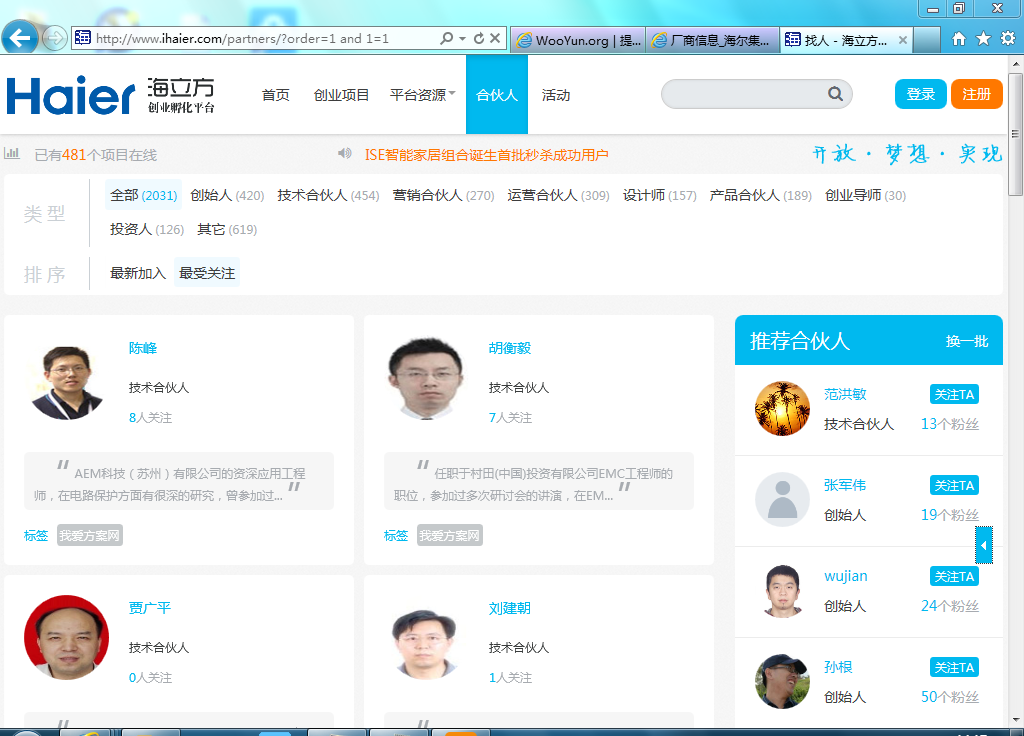Open the browser home icon
Viewport: 1024px width, 736px height.
[959, 39]
